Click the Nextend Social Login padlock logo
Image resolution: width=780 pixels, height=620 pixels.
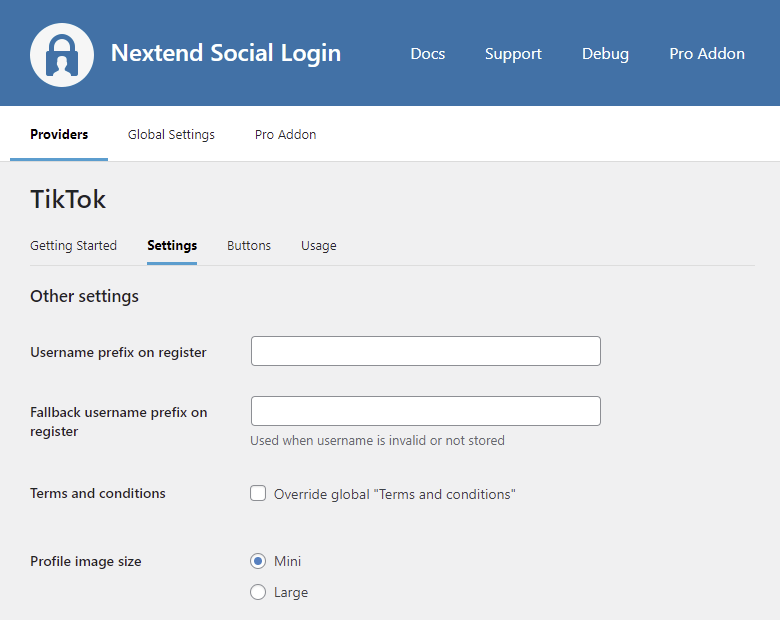pos(62,54)
